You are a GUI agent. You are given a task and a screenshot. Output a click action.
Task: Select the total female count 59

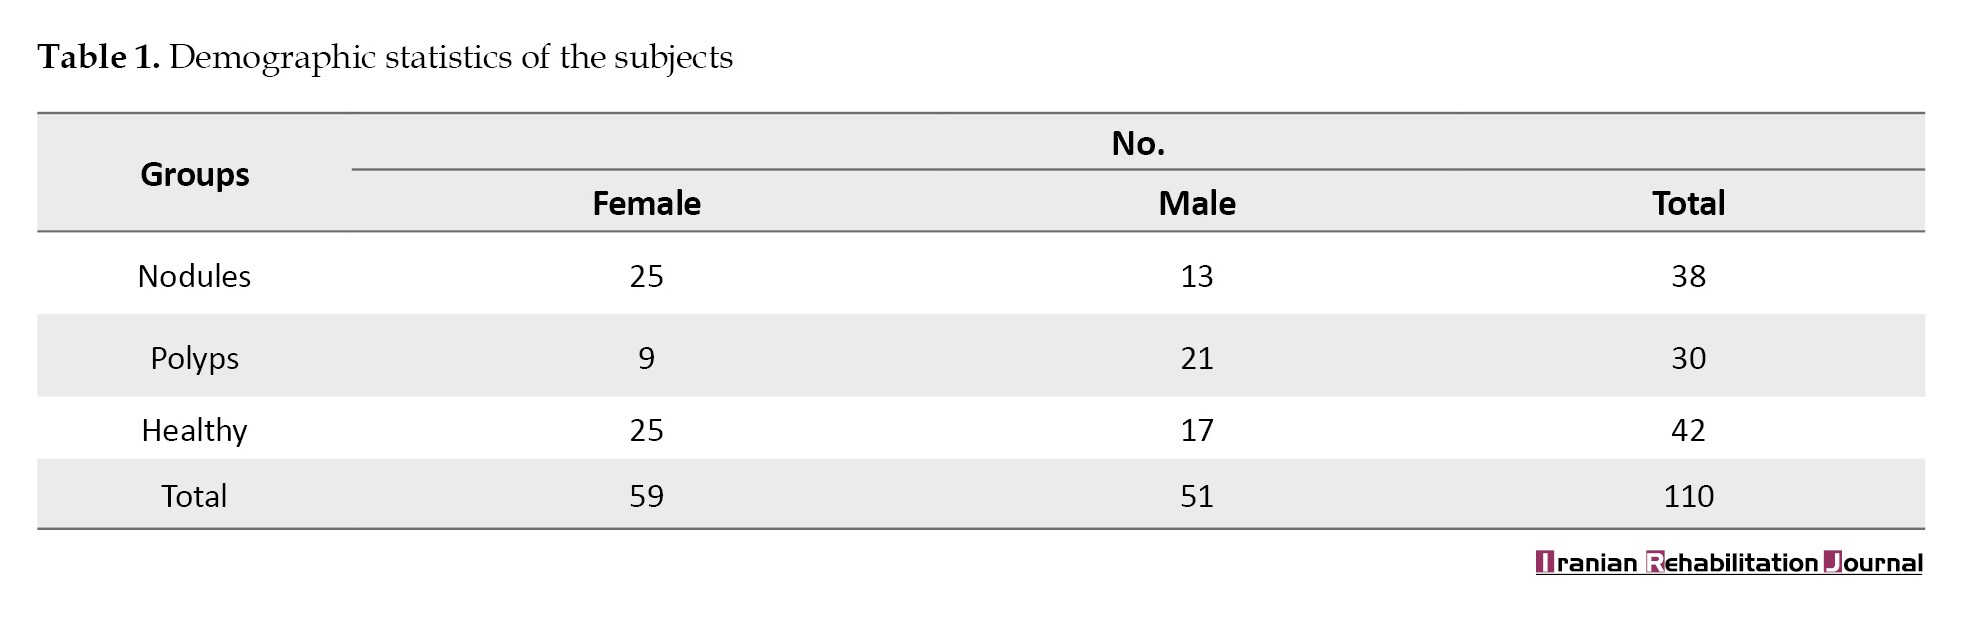click(x=646, y=496)
